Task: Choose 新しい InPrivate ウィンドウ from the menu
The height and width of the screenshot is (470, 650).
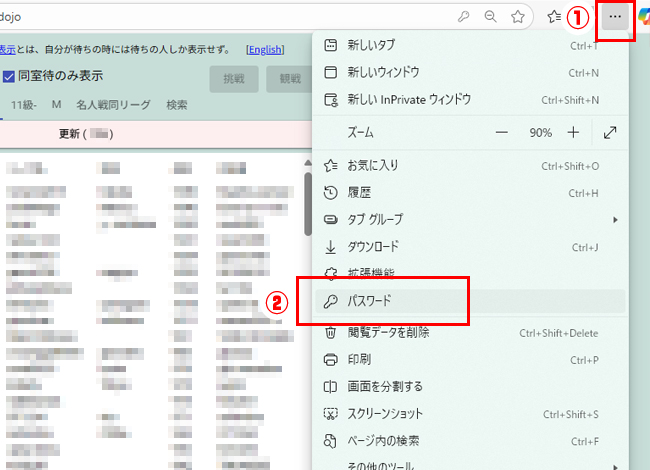Action: click(x=470, y=100)
